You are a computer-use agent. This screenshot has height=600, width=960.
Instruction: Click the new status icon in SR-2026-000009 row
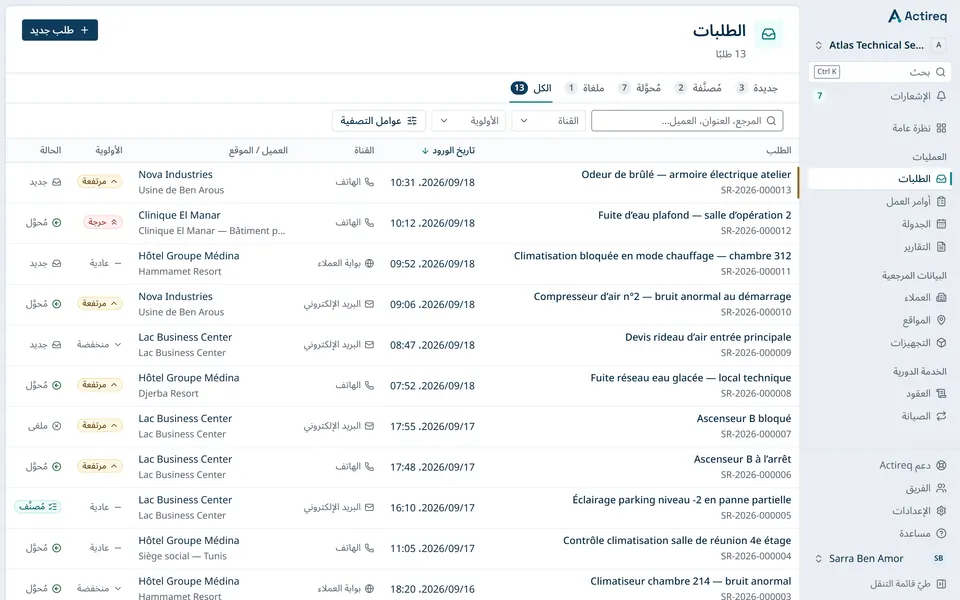coord(56,345)
